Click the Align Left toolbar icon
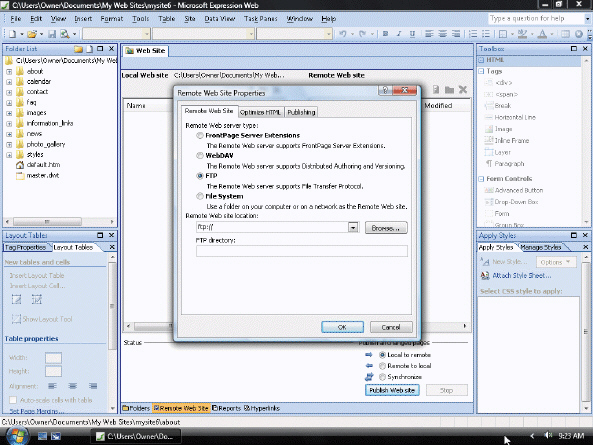593x445 pixels. tap(429, 34)
